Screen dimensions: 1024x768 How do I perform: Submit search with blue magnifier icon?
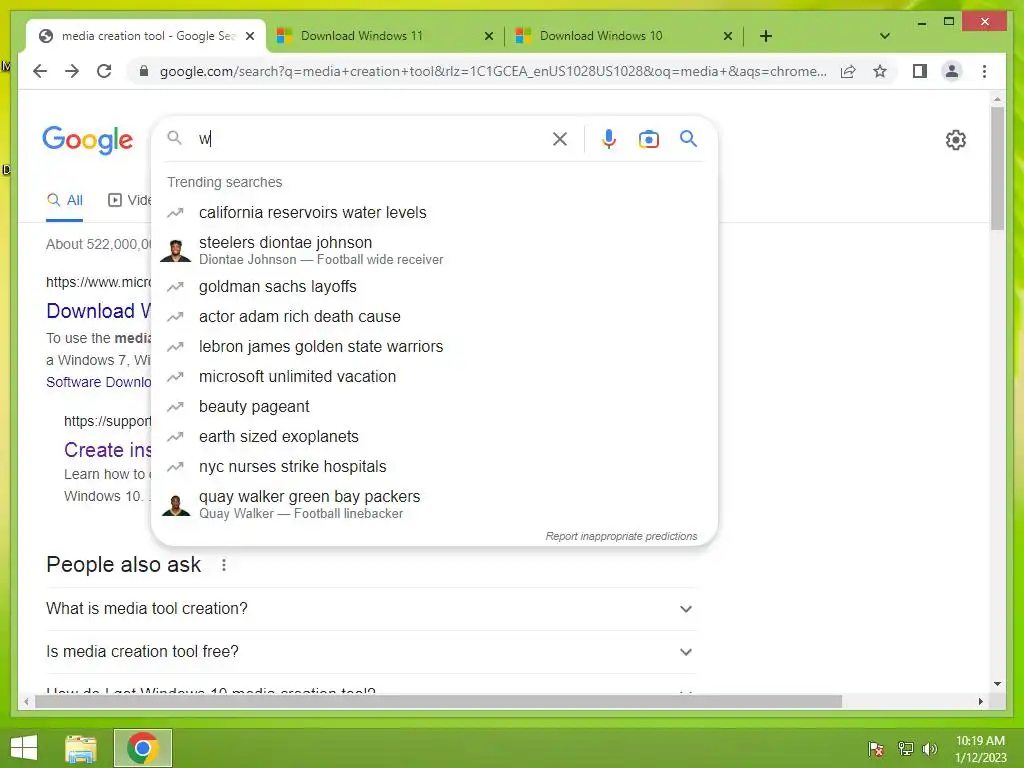[x=688, y=139]
